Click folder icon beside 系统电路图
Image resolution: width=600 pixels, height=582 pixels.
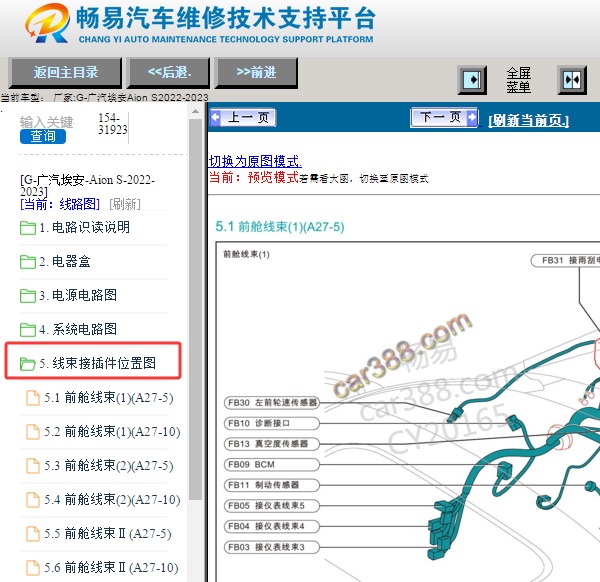point(28,330)
